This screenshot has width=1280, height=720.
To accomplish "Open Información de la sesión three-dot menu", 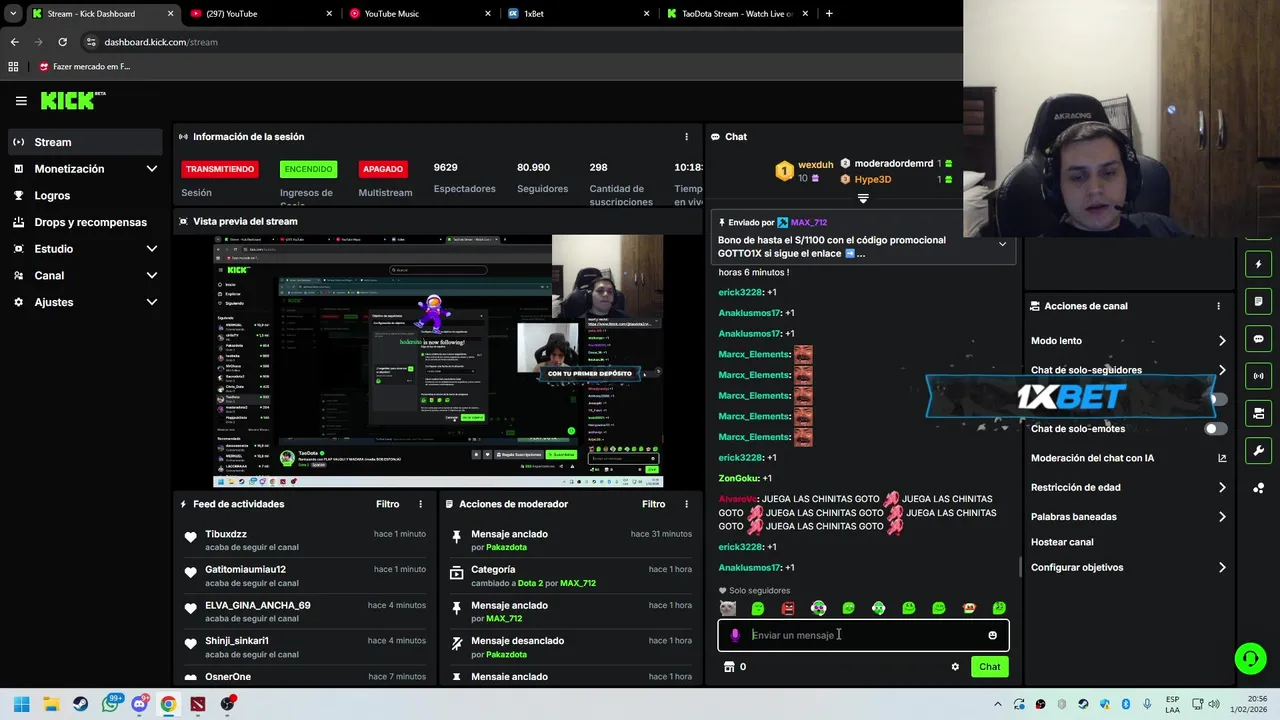I will pyautogui.click(x=686, y=137).
